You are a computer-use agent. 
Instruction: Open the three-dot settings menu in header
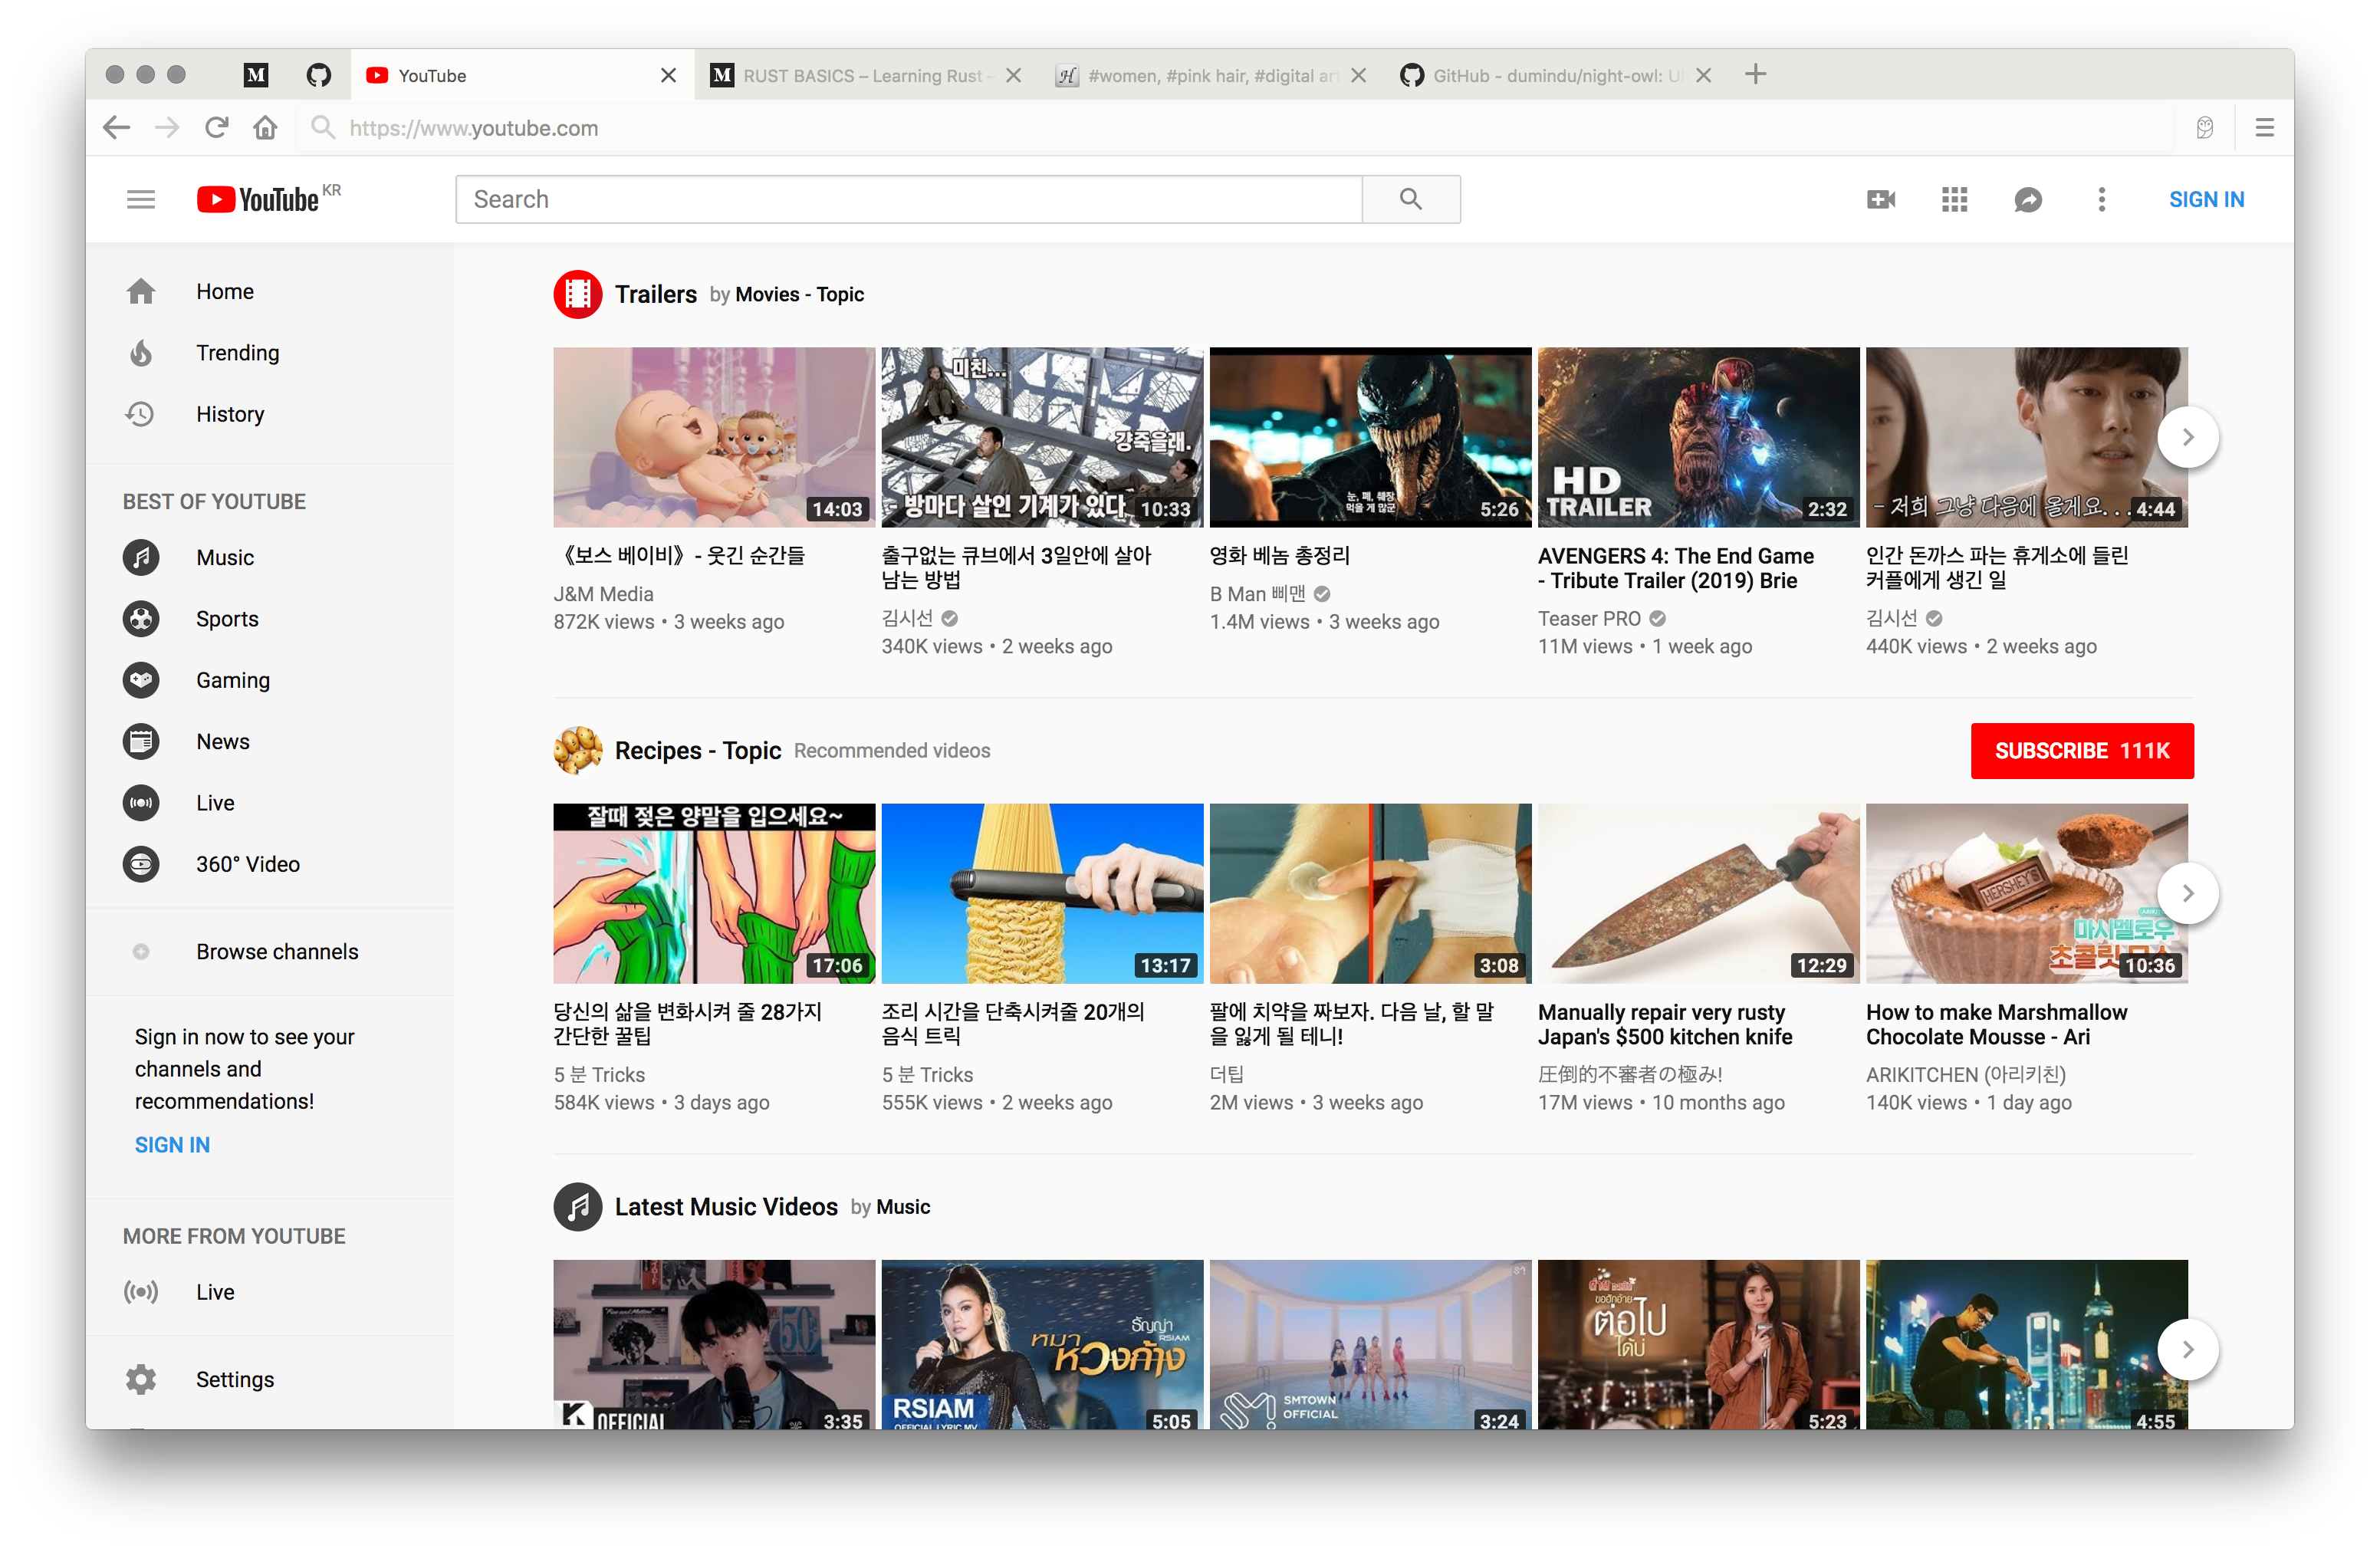coord(2101,199)
